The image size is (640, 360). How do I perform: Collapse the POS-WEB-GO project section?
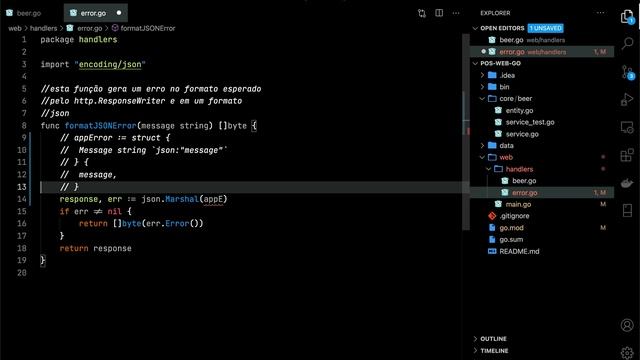click(475, 63)
